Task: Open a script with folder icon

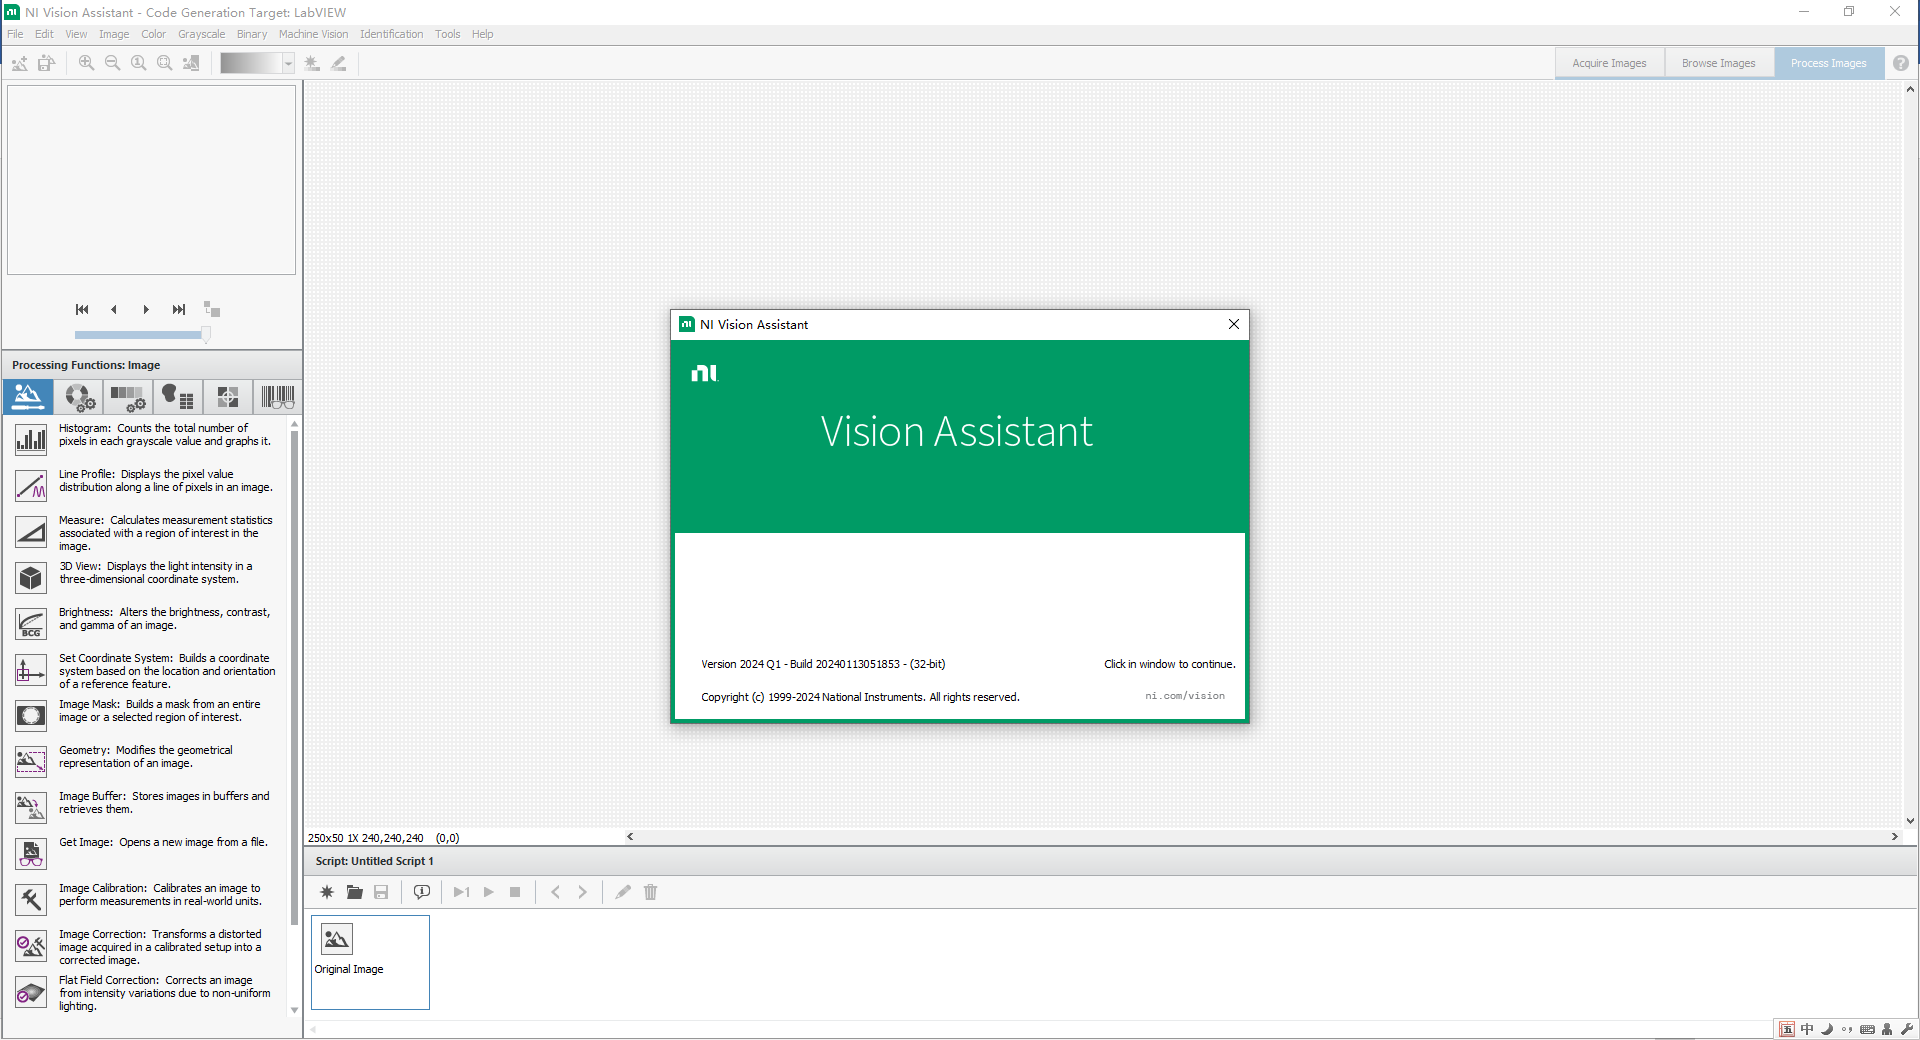Action: (354, 892)
